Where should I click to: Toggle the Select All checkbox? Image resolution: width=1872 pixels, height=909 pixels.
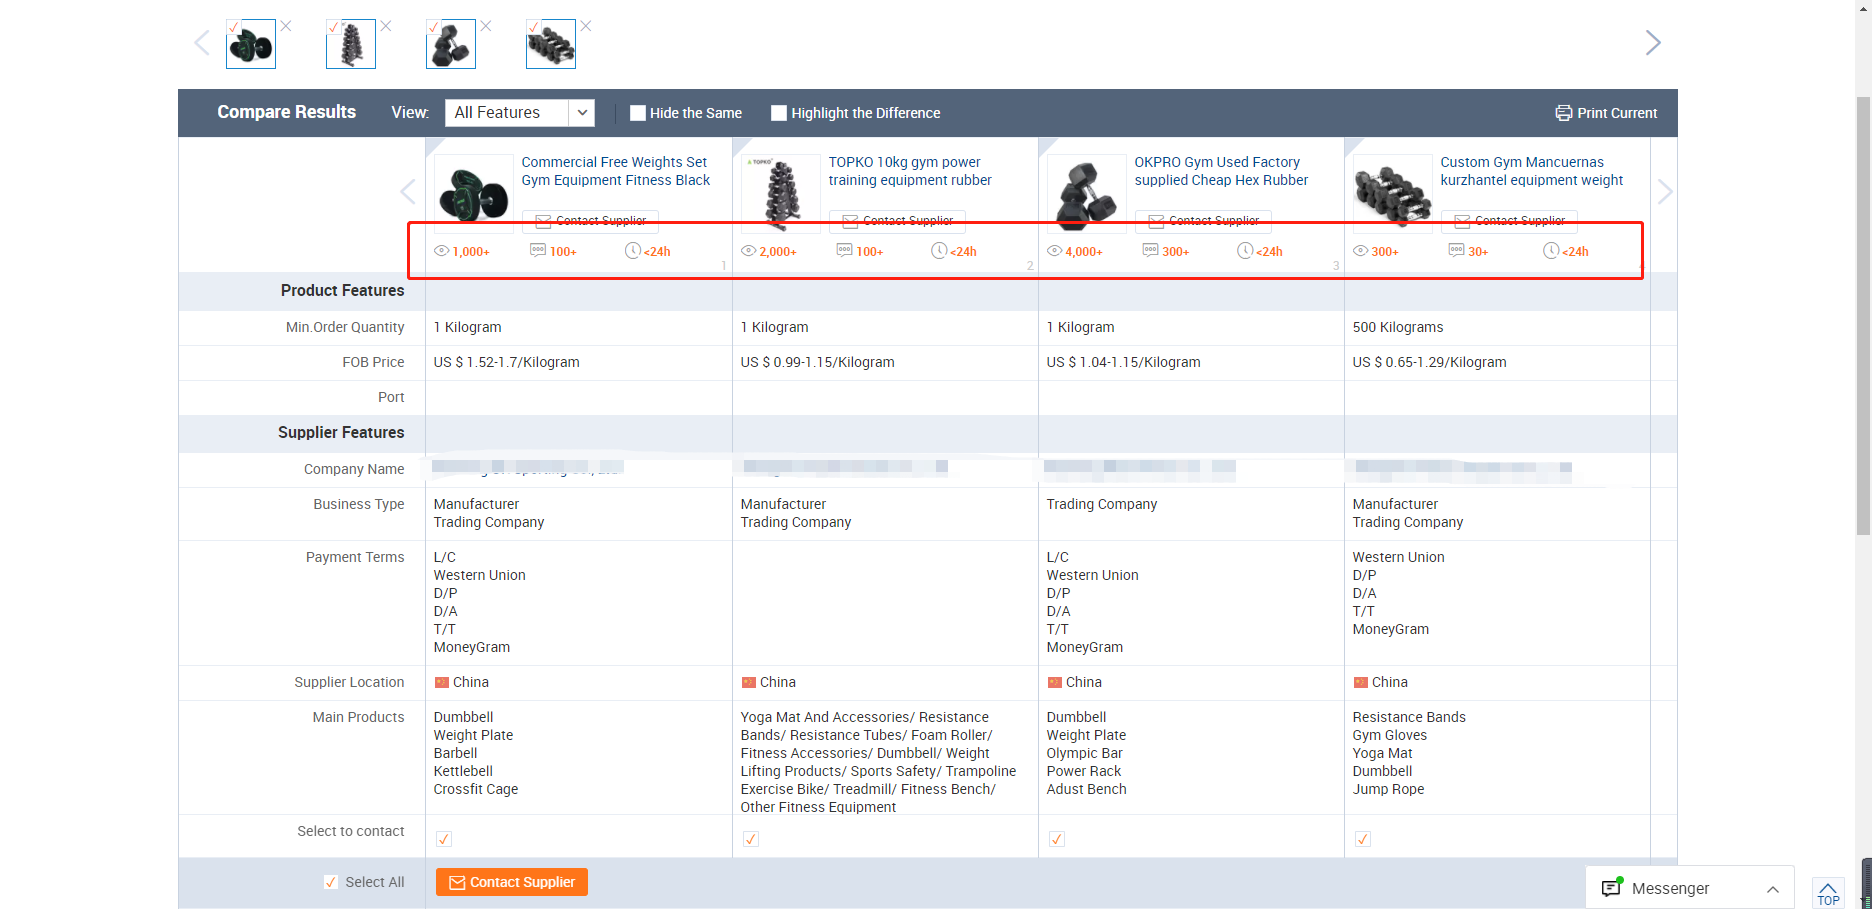pos(331,882)
